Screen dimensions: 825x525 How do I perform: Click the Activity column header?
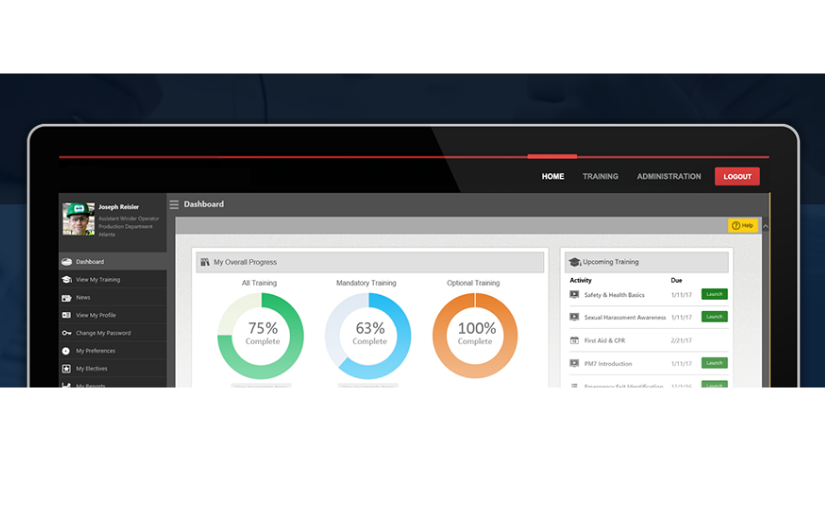click(x=580, y=280)
